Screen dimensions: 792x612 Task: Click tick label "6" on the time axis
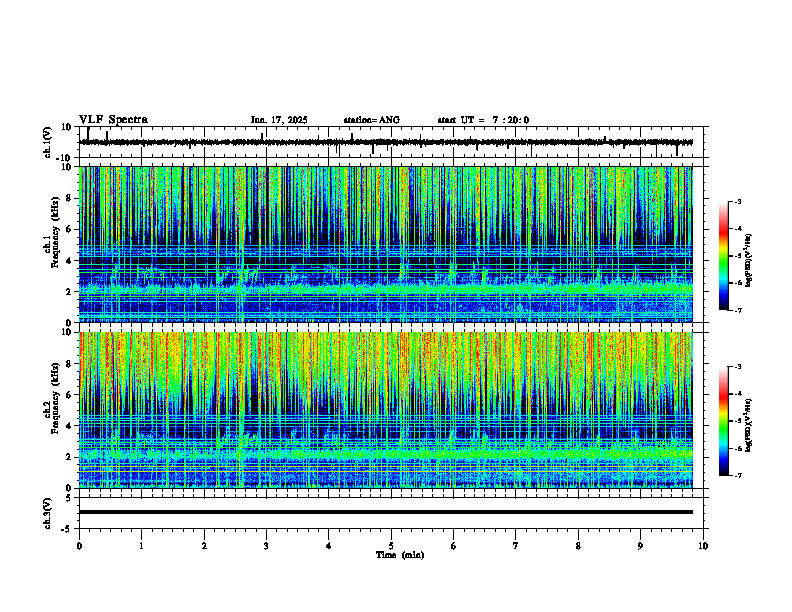(x=454, y=546)
